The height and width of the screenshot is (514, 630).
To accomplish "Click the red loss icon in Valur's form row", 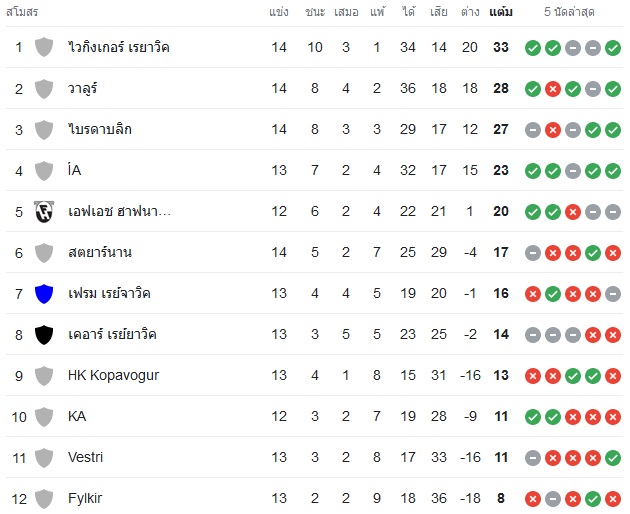I will [x=552, y=89].
